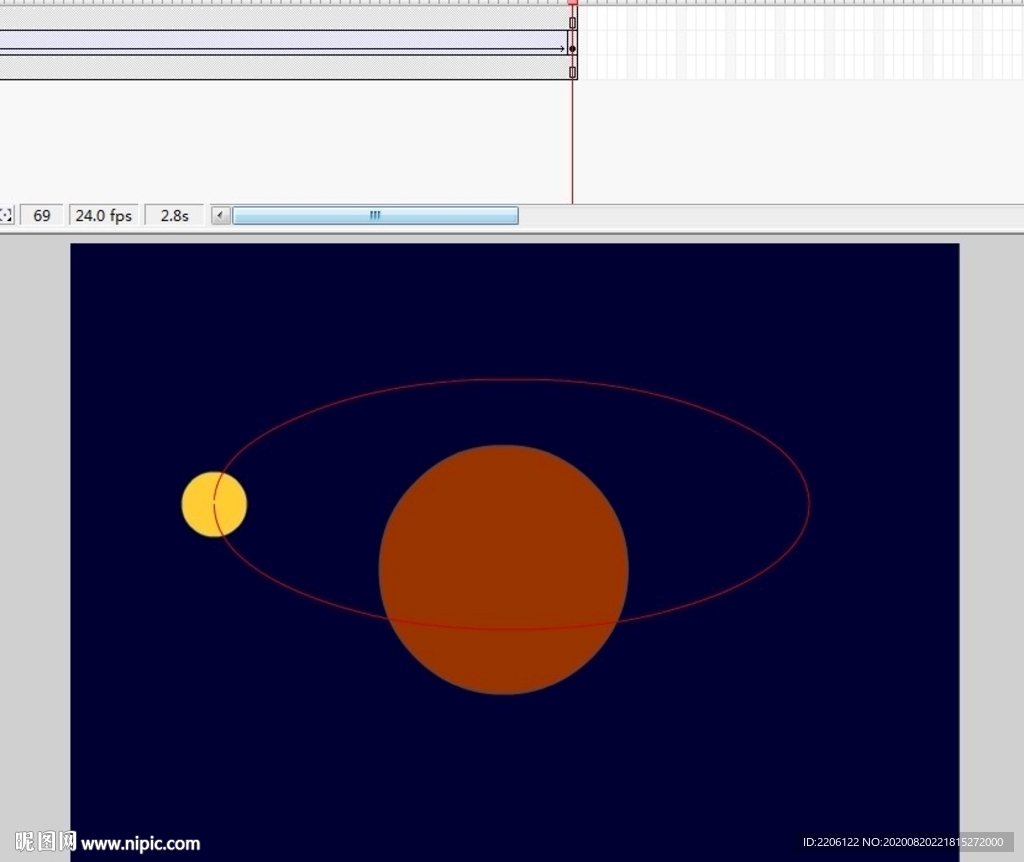Select the large brown circle on the stage
This screenshot has width=1024, height=862.
504,569
